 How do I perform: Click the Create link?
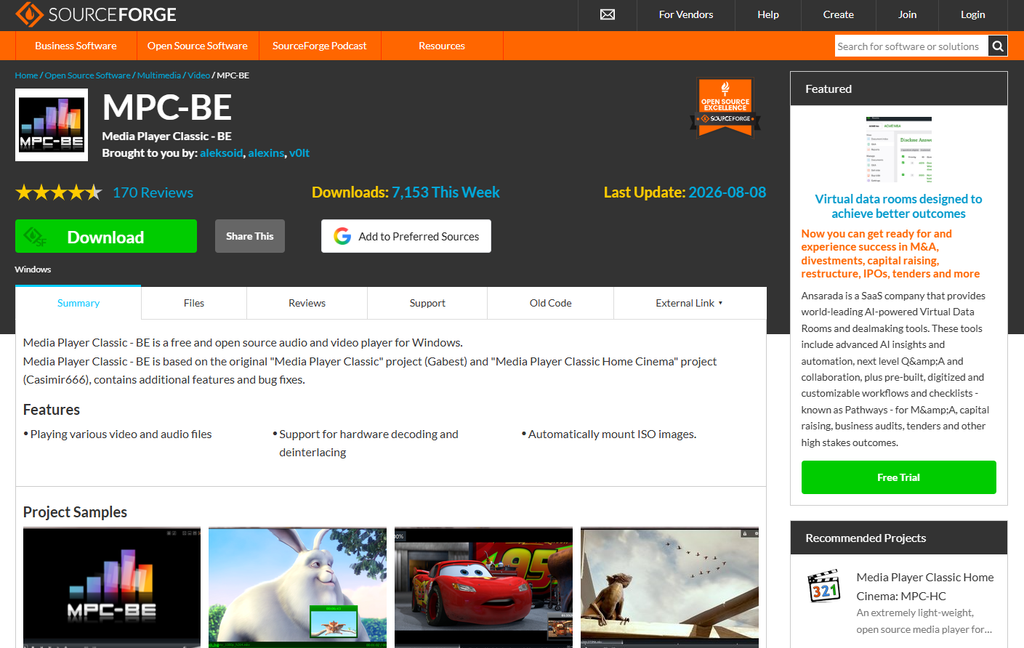click(838, 14)
